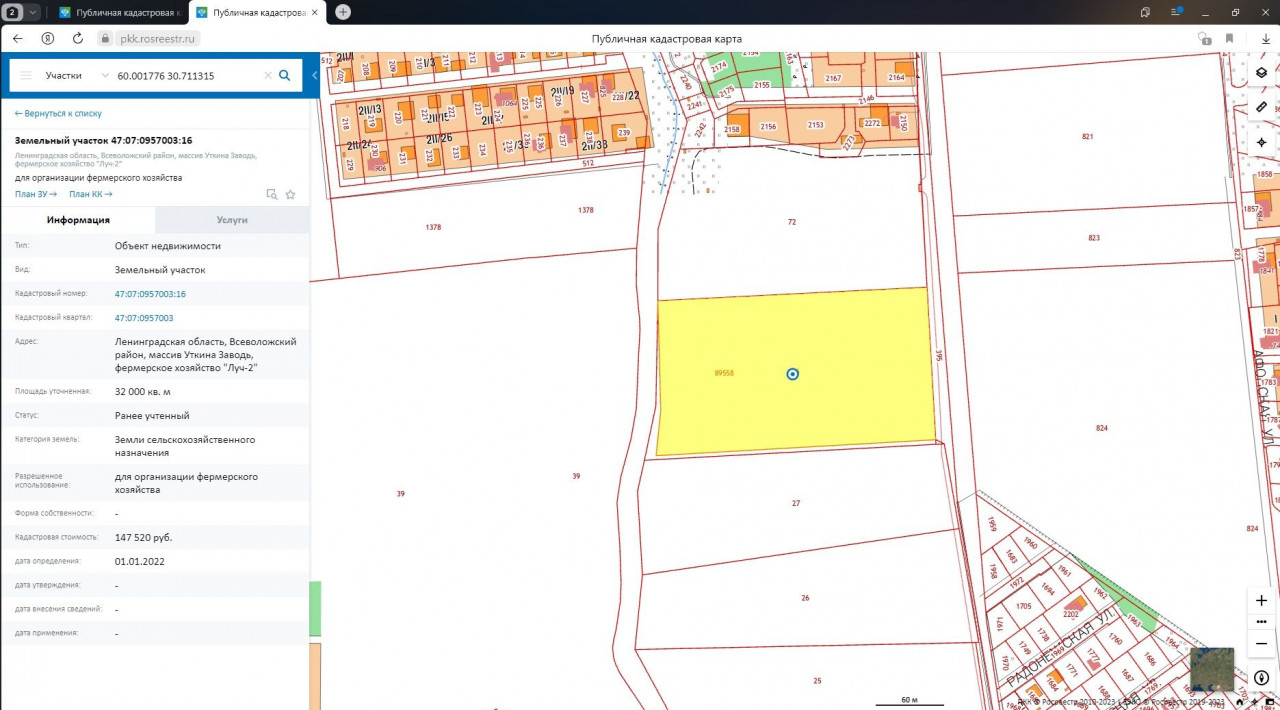Switch to the Услуги tab

232,220
